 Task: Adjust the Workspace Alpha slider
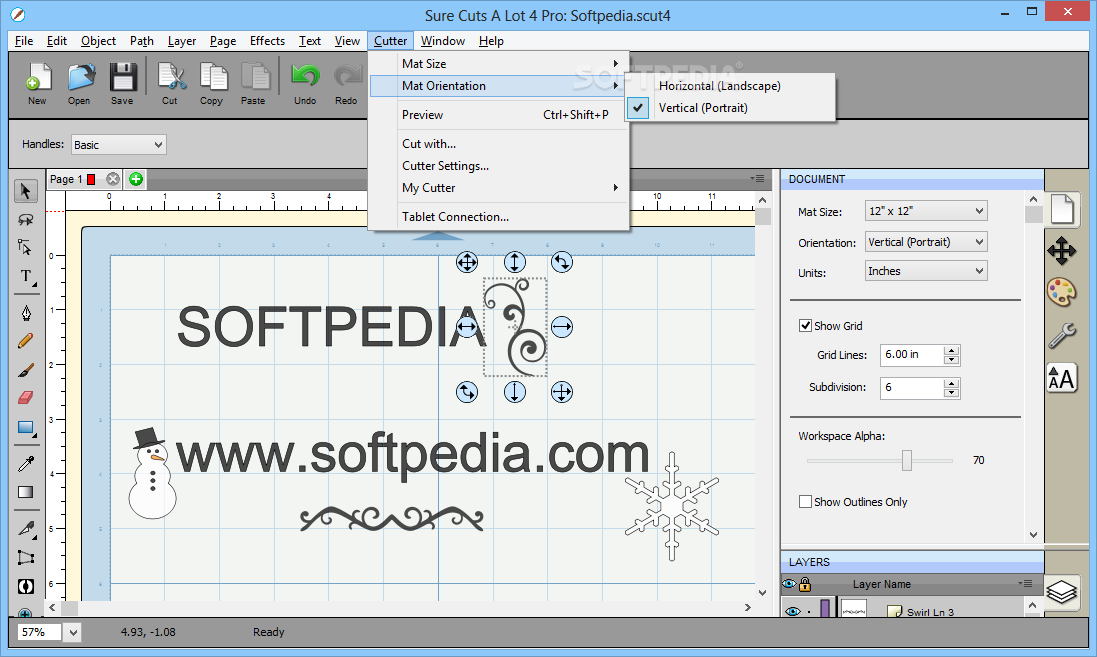pos(907,460)
